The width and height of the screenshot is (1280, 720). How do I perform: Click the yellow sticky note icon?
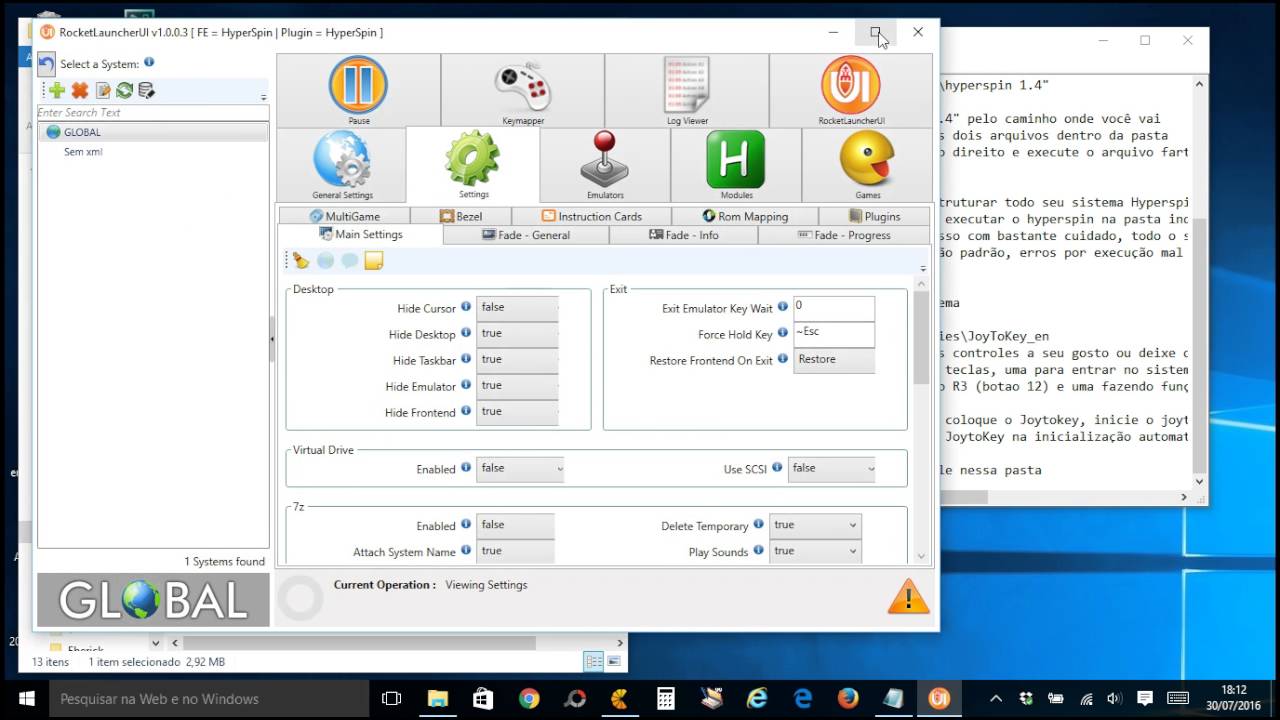tap(374, 261)
